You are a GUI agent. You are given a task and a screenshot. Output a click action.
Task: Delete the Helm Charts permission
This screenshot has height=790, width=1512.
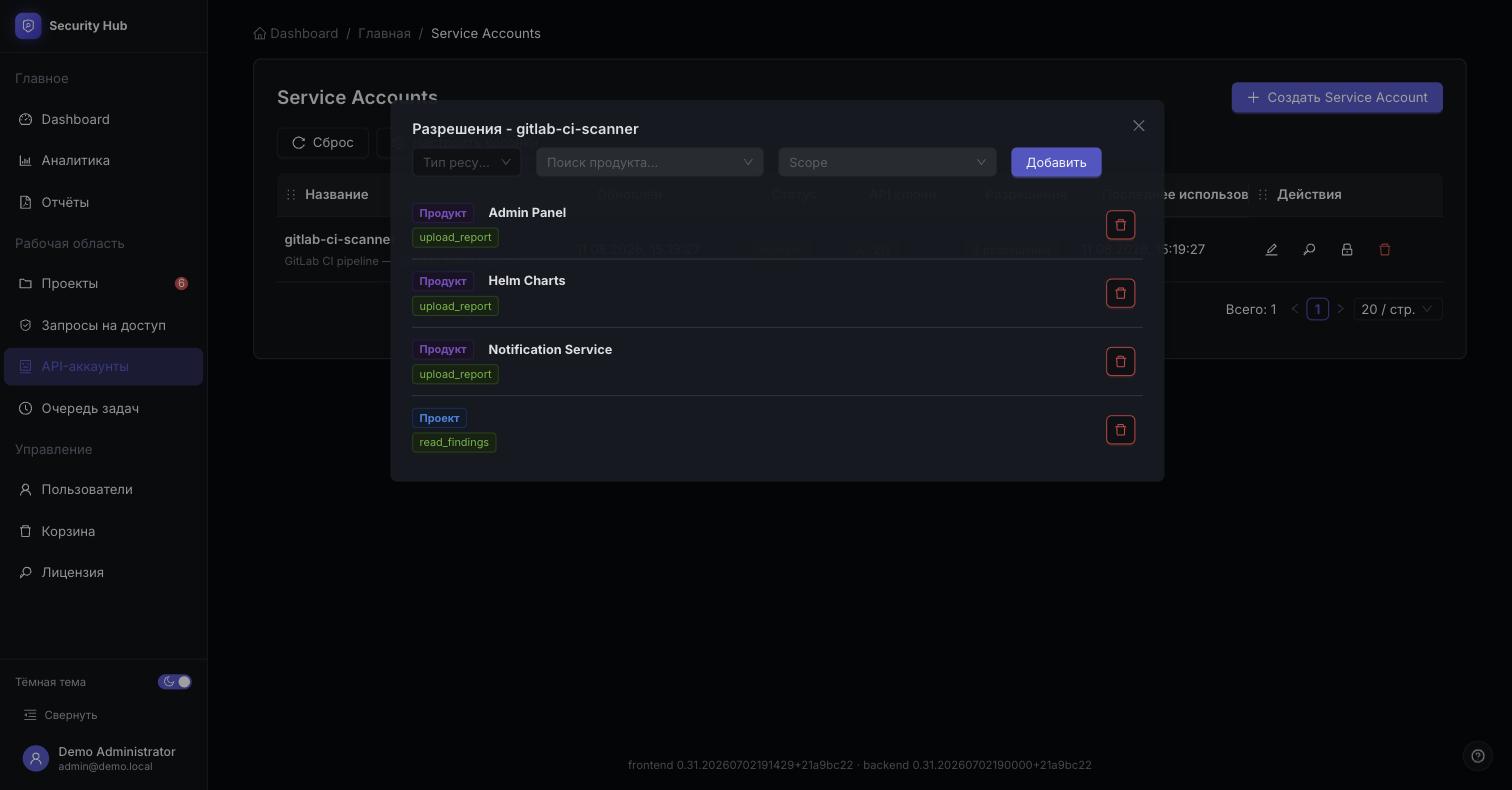[x=1120, y=293]
